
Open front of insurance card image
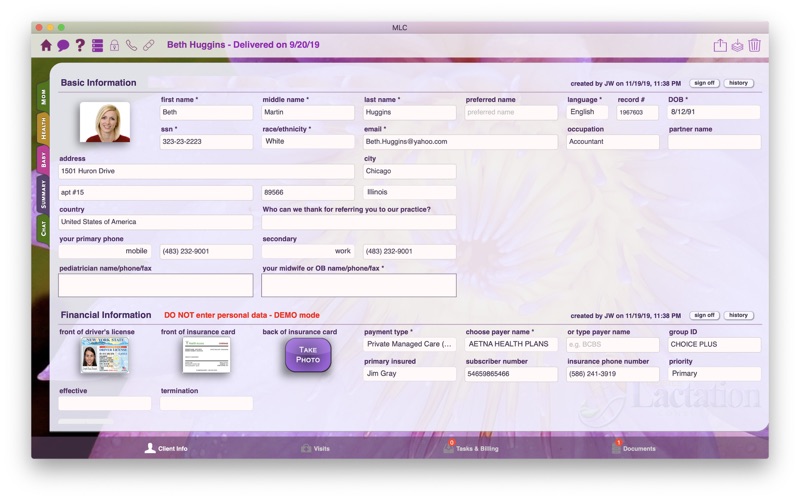[x=207, y=355]
